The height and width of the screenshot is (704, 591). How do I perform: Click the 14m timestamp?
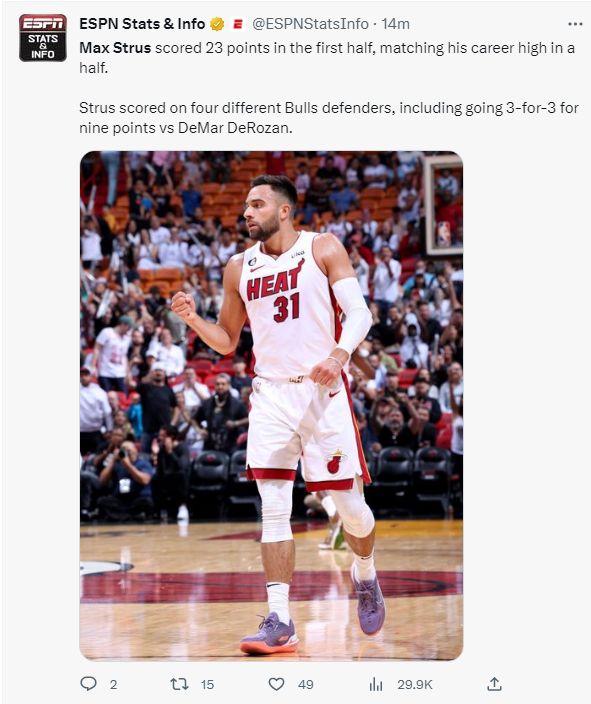pyautogui.click(x=396, y=24)
